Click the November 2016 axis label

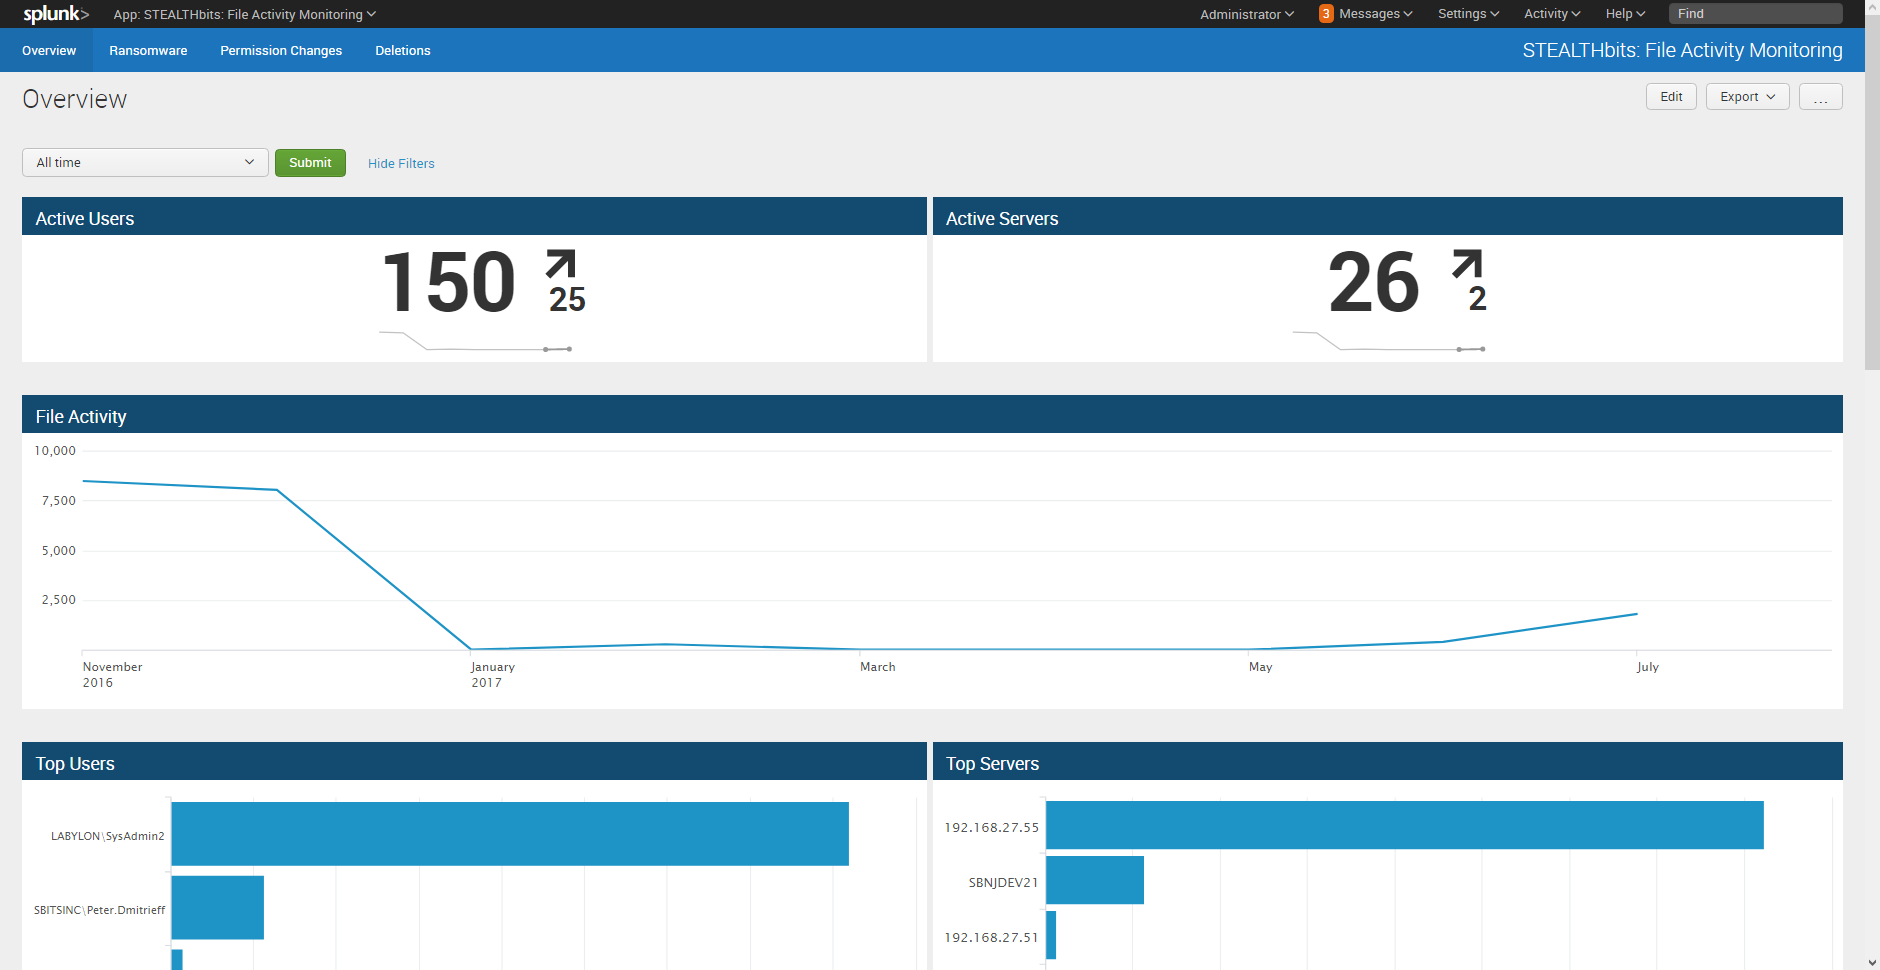coord(112,675)
